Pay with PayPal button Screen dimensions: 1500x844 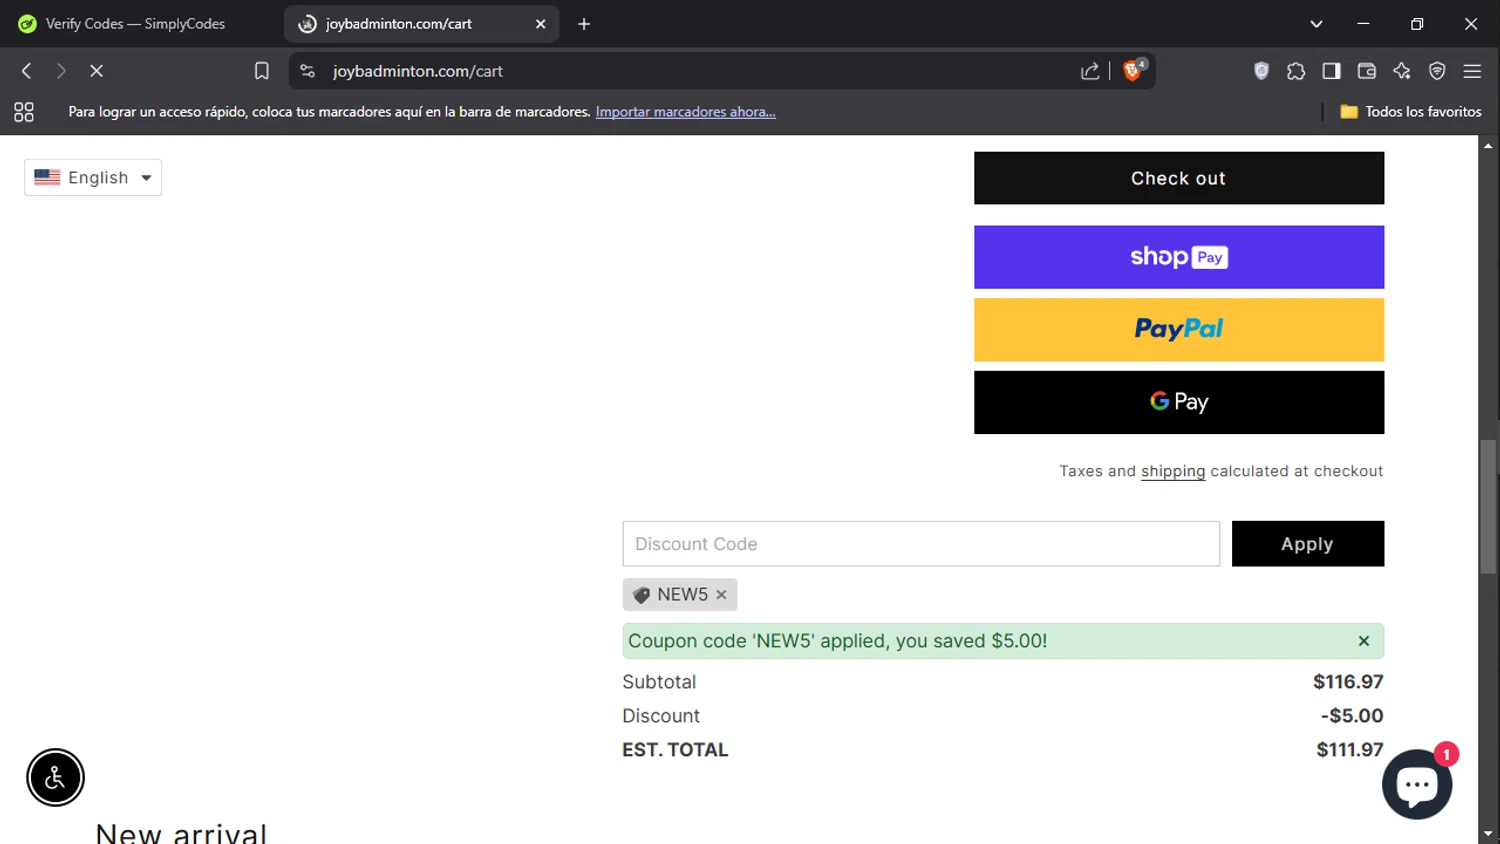(x=1179, y=330)
